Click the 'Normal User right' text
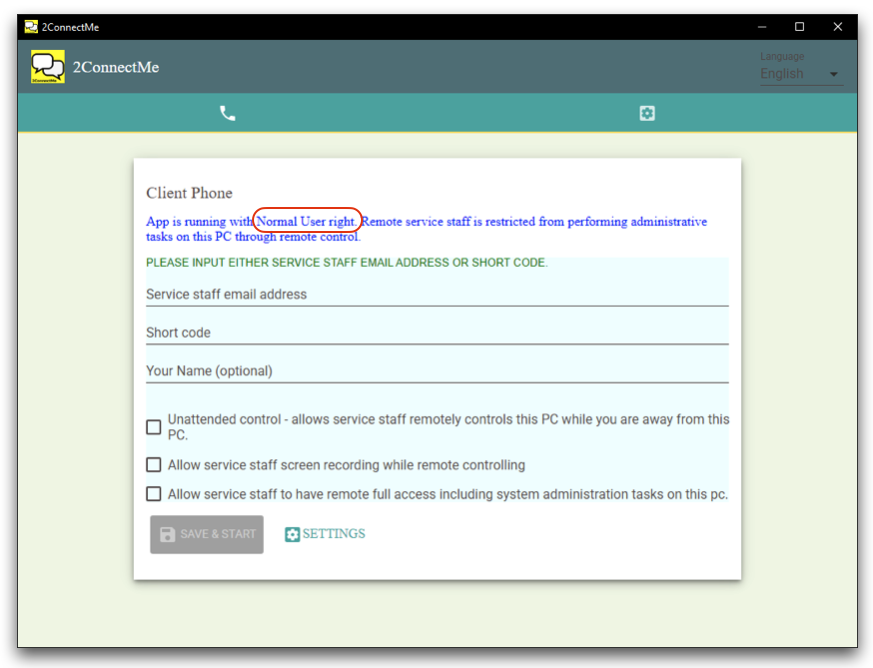Viewport: 873px width, 668px height. [x=306, y=222]
